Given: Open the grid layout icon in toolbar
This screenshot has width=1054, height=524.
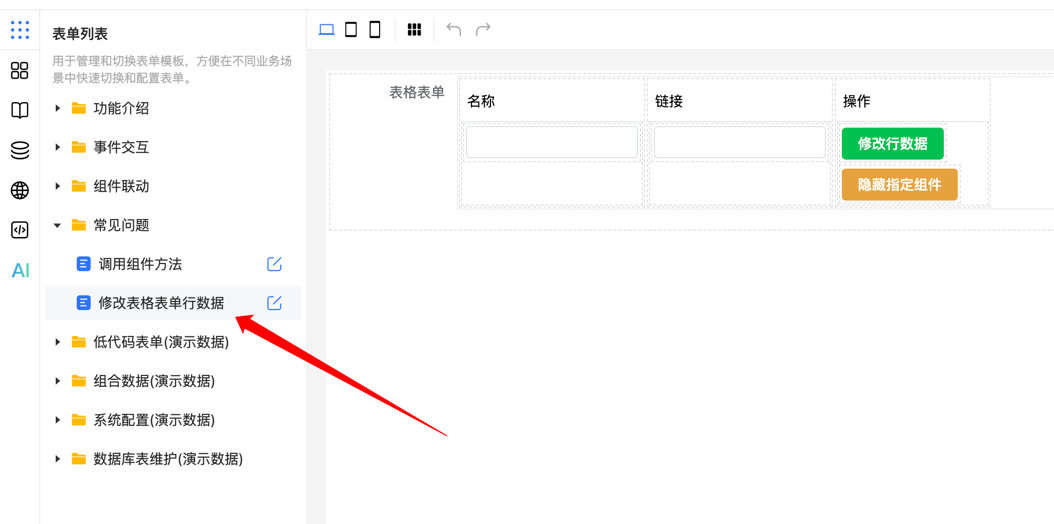Looking at the screenshot, I should point(414,30).
